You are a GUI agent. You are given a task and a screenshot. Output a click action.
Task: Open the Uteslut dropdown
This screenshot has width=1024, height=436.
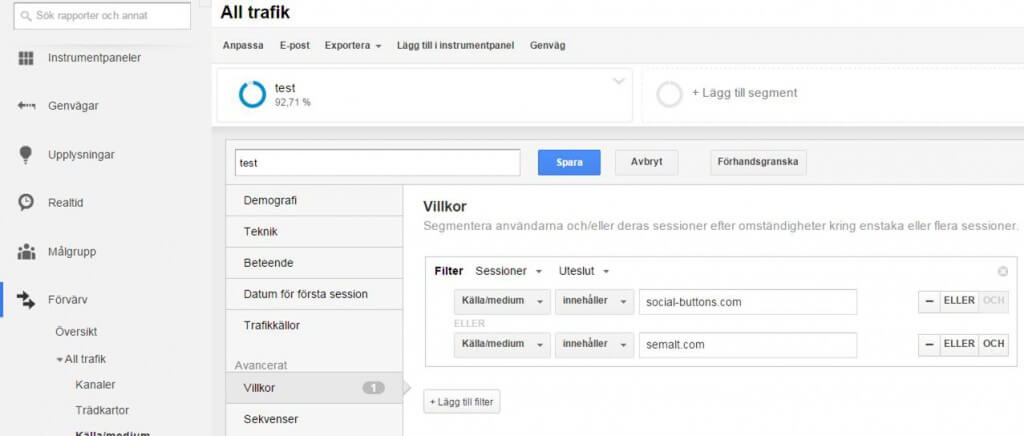click(x=584, y=271)
